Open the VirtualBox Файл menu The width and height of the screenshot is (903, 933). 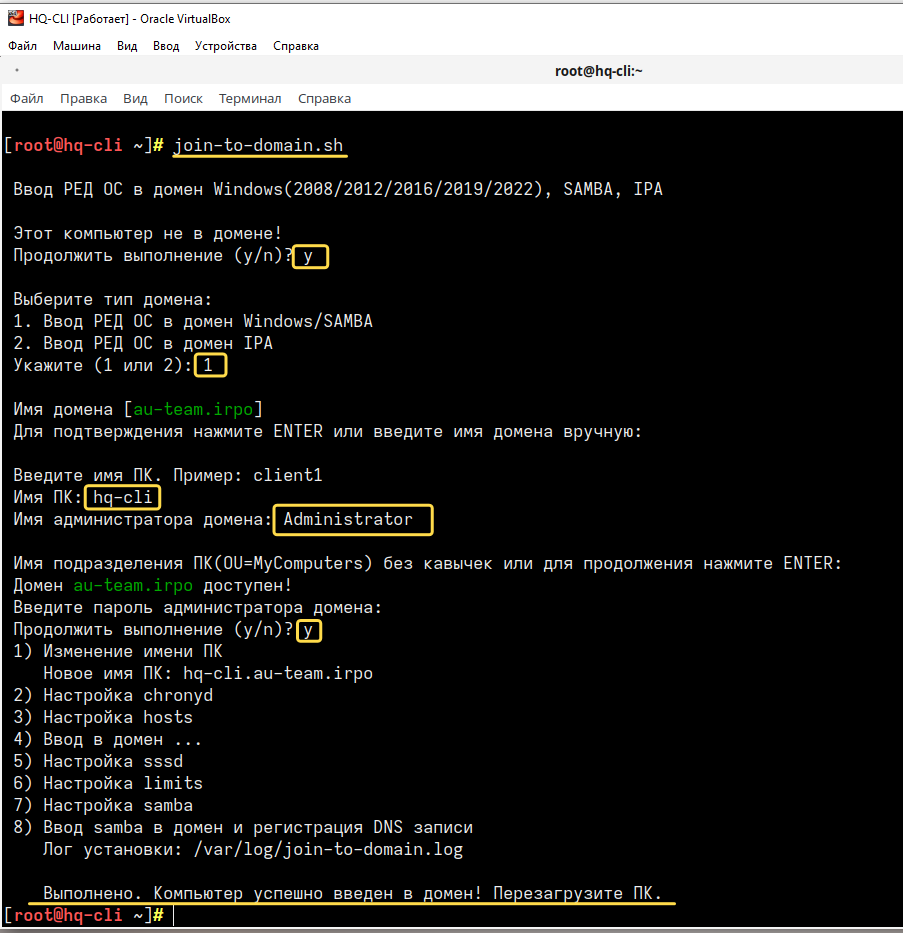pyautogui.click(x=23, y=46)
